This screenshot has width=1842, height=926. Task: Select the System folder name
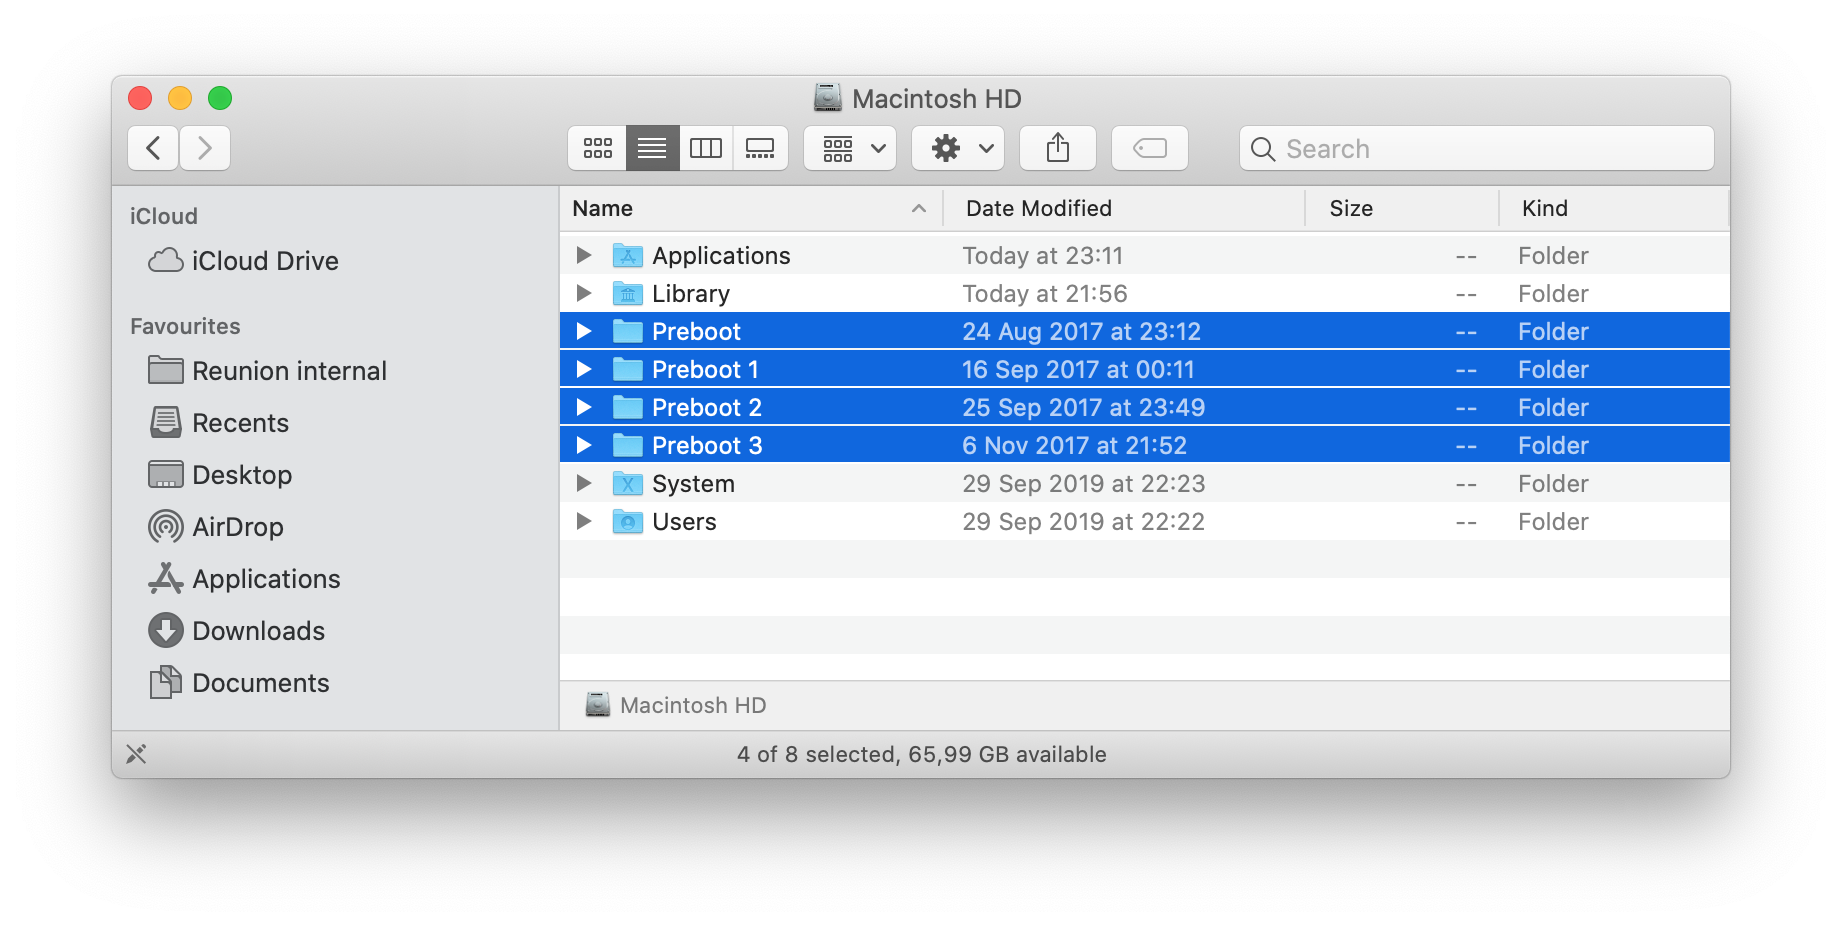(x=693, y=484)
